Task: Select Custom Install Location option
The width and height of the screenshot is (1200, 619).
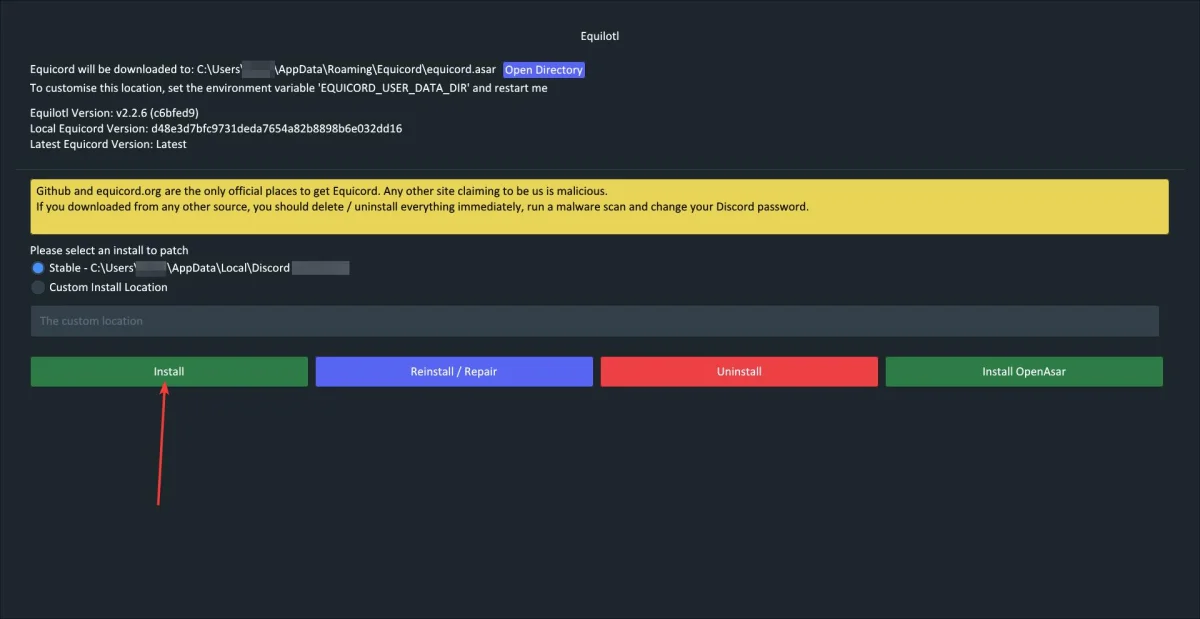Action: click(x=39, y=287)
